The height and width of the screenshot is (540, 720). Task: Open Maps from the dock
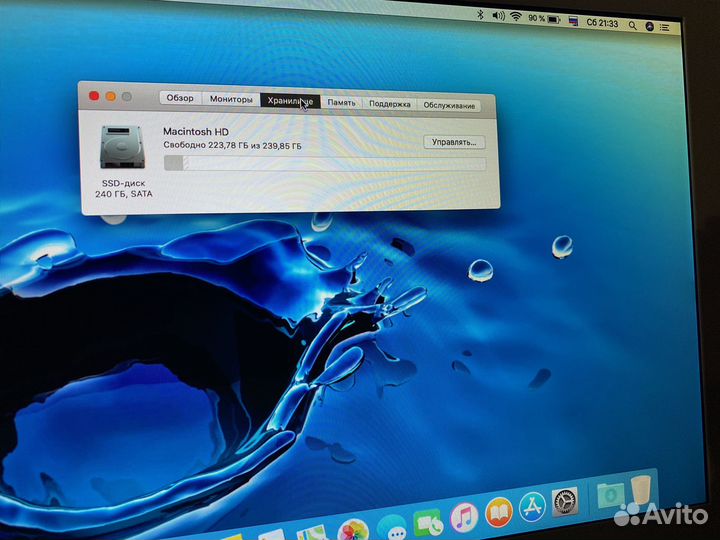tap(313, 534)
